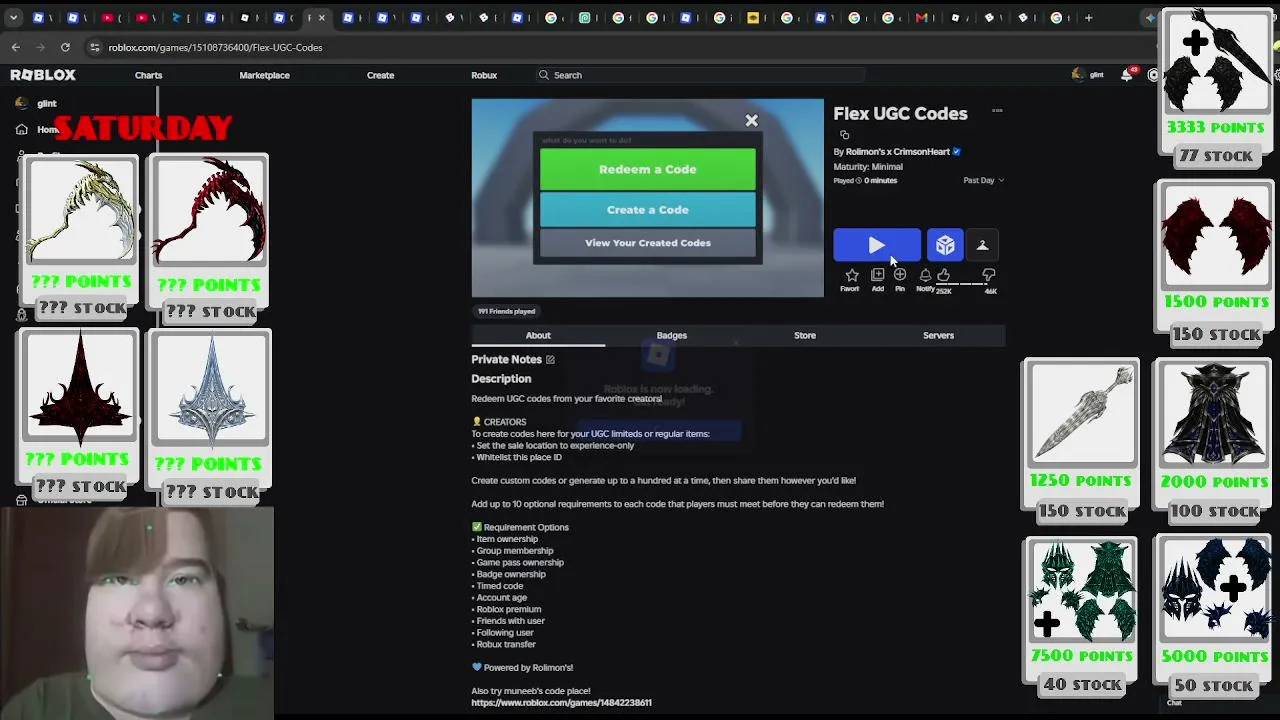Launch the game with the Play button
Image resolution: width=1280 pixels, height=720 pixels.
pos(877,245)
